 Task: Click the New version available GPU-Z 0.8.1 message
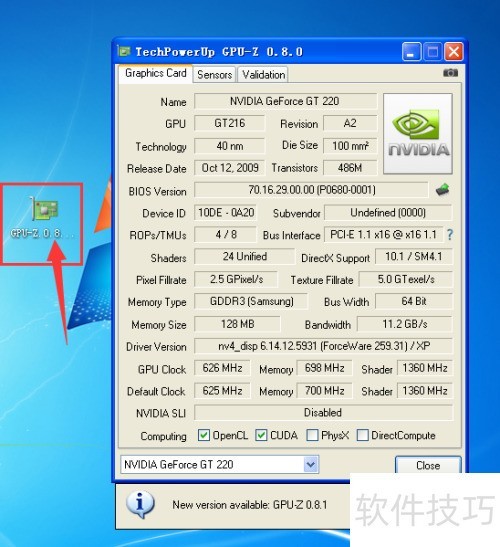[x=250, y=505]
